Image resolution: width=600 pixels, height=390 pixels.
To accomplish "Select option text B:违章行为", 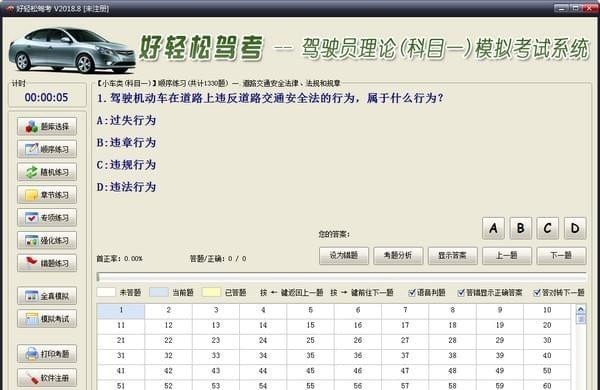I will [126, 143].
